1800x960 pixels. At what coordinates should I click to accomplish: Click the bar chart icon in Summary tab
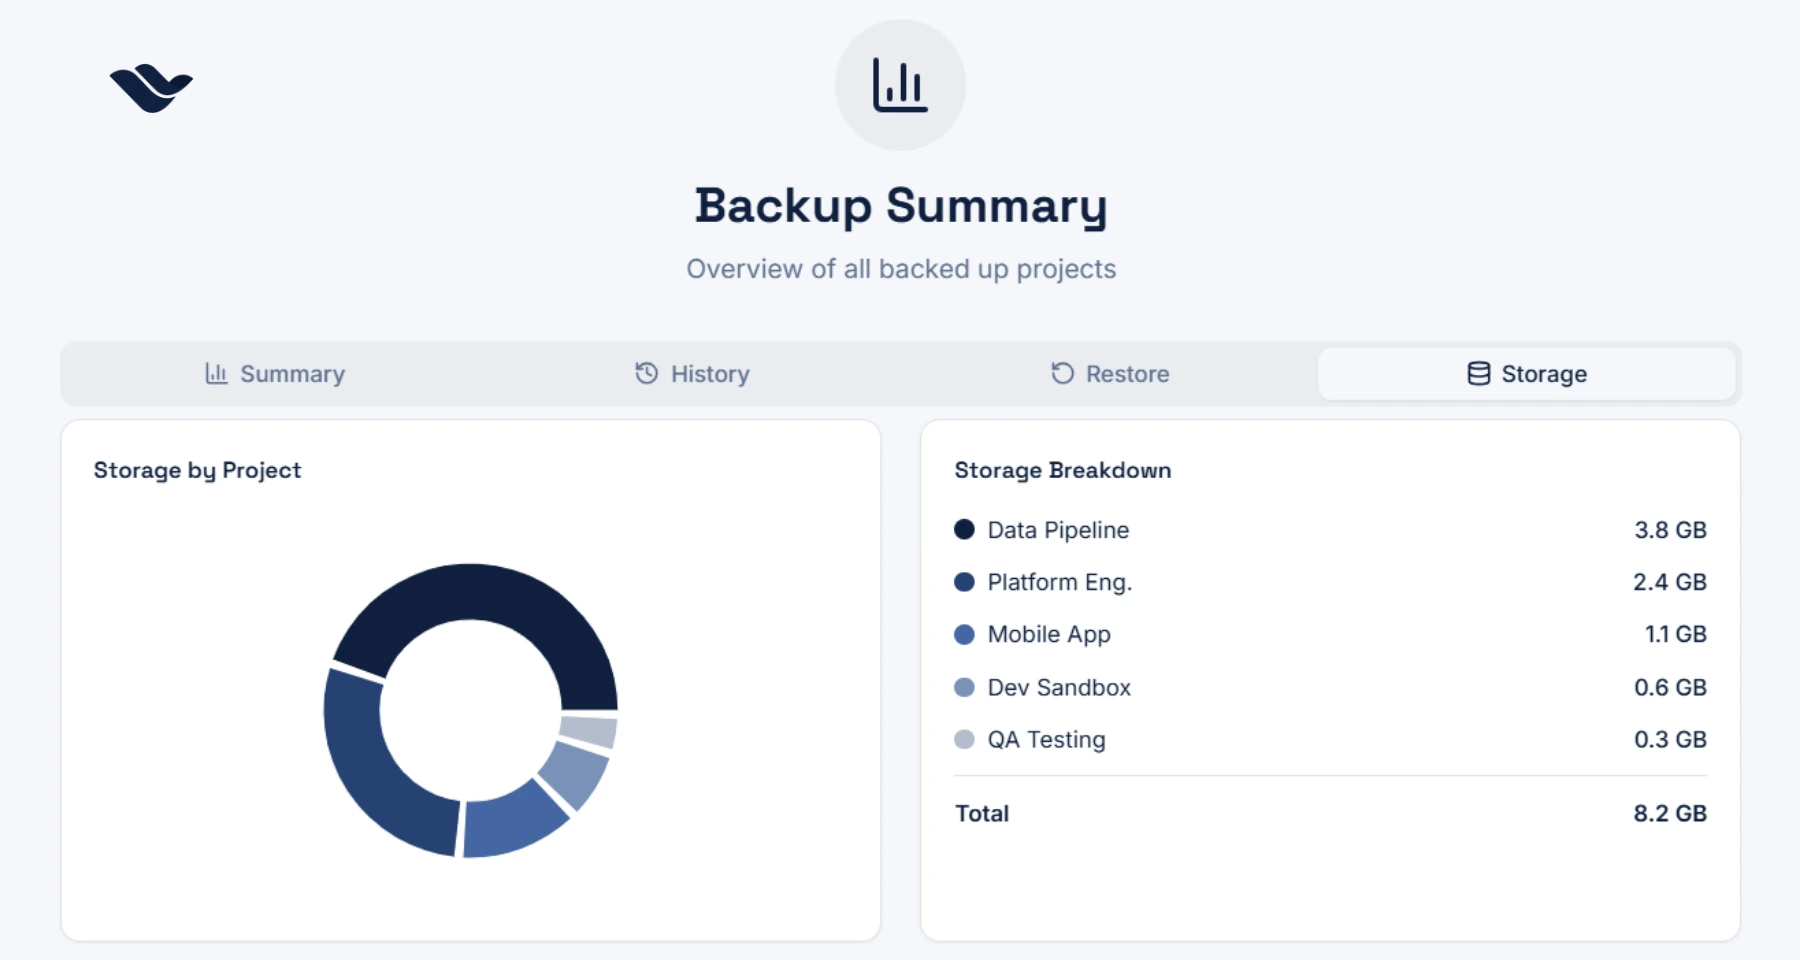216,373
